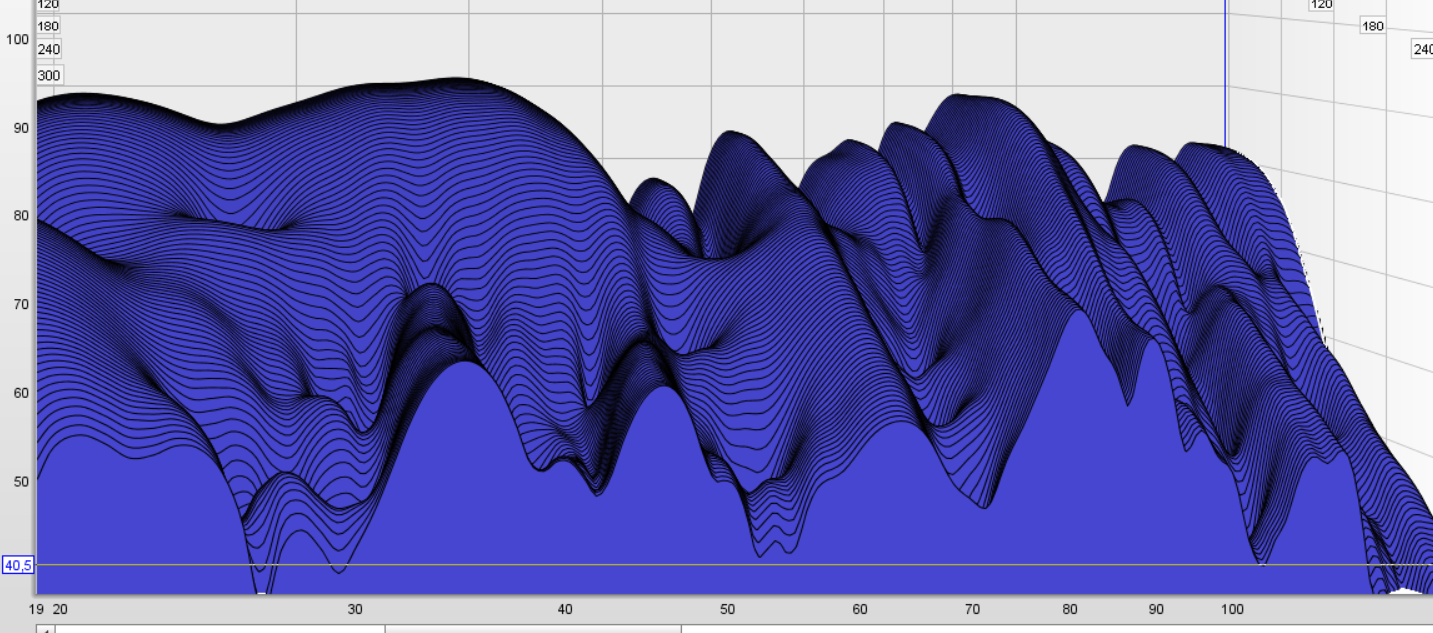Click the 50 Hz label on frequency axis
This screenshot has width=1433, height=633.
(x=727, y=609)
